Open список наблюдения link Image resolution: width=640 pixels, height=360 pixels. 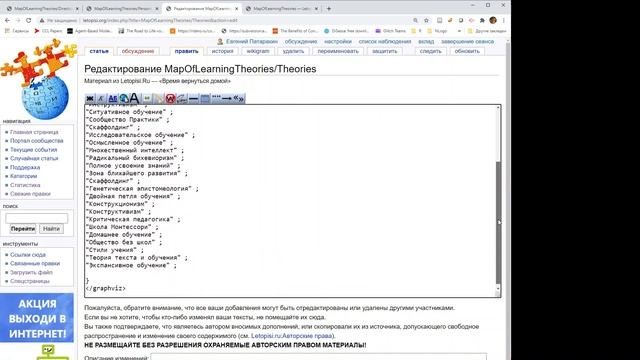pos(385,41)
